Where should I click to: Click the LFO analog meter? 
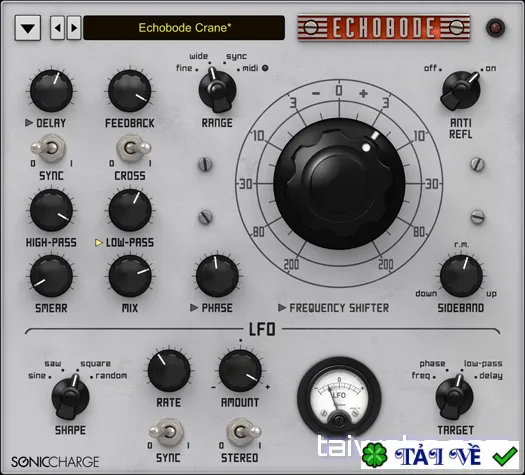[339, 398]
